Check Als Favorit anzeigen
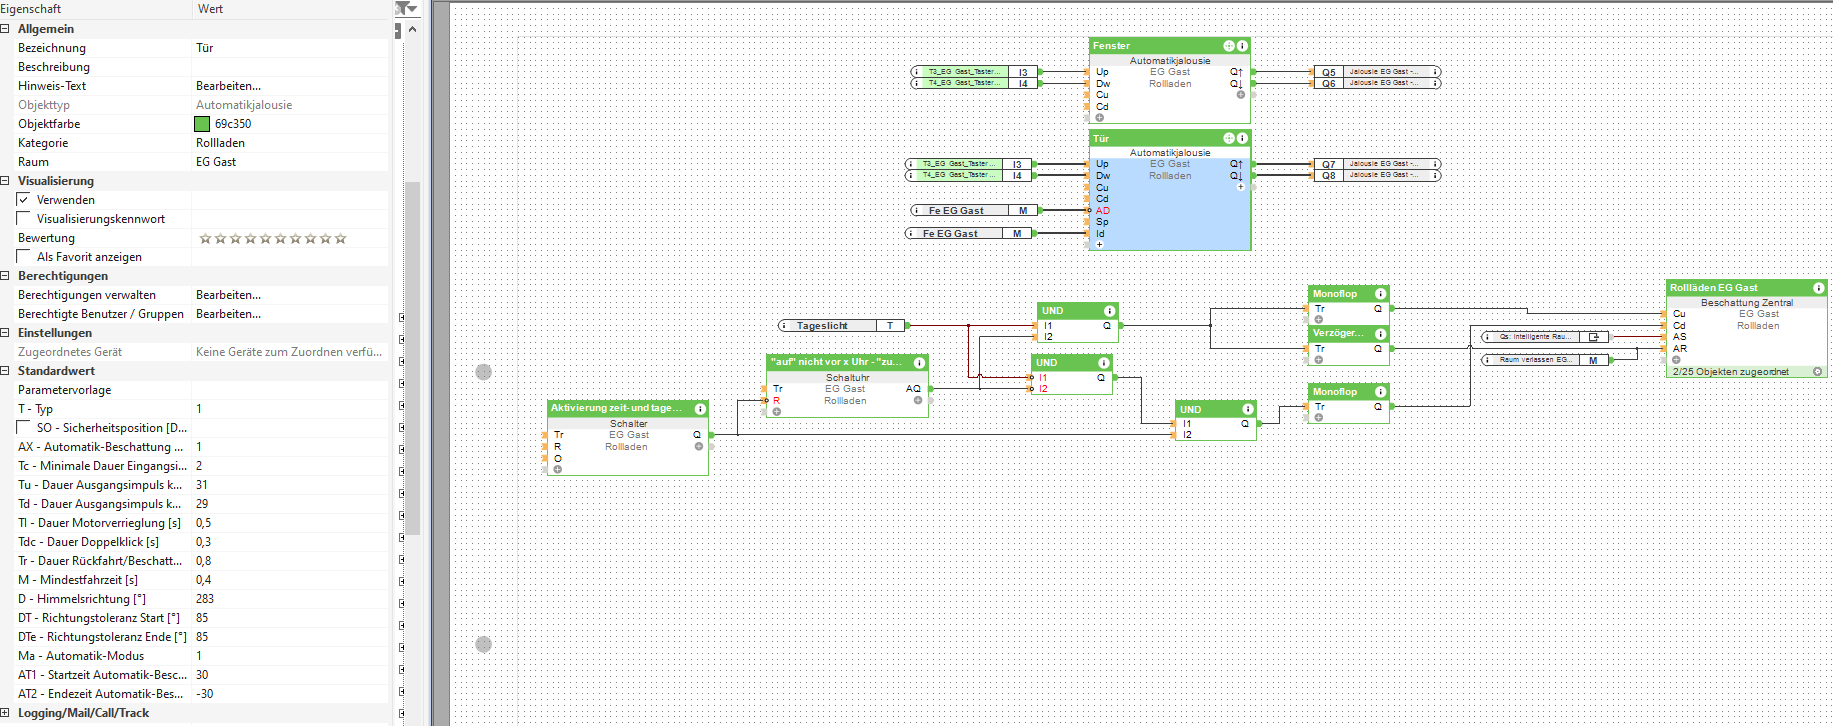Viewport: 1833px width, 726px height. click(24, 257)
